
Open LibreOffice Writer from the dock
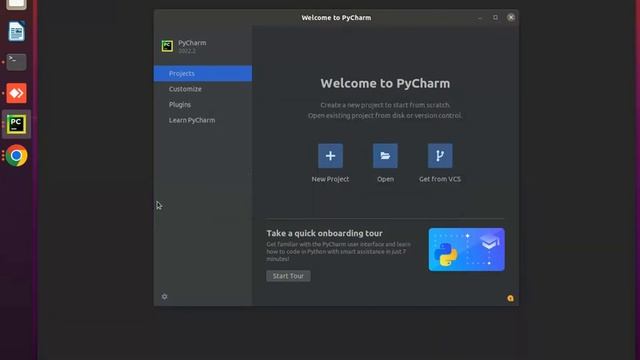(16, 31)
